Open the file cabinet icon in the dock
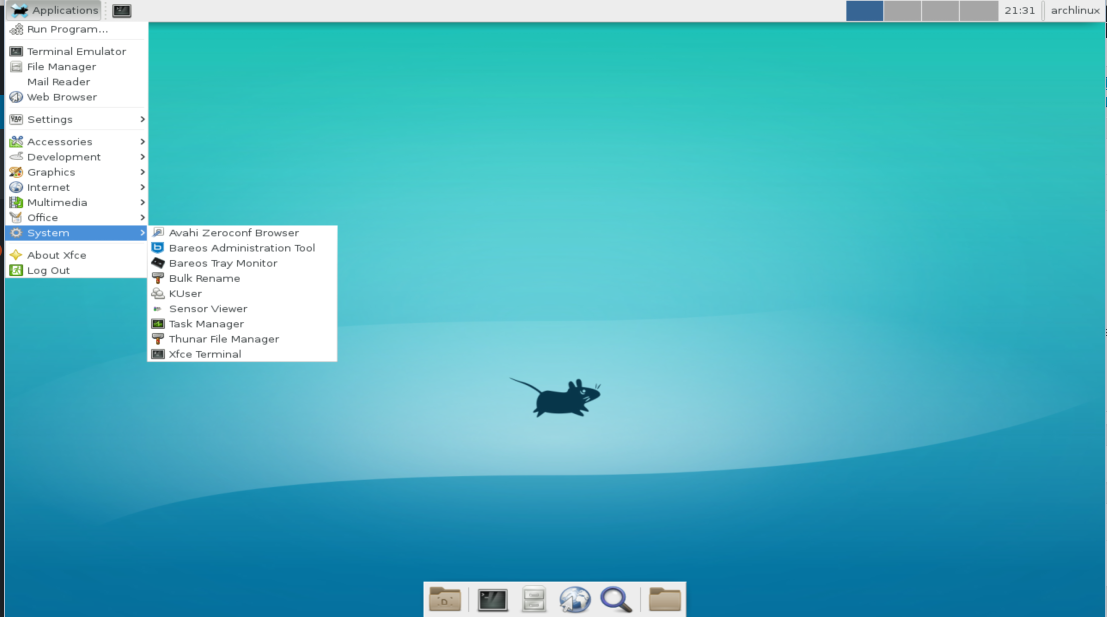 pyautogui.click(x=534, y=599)
